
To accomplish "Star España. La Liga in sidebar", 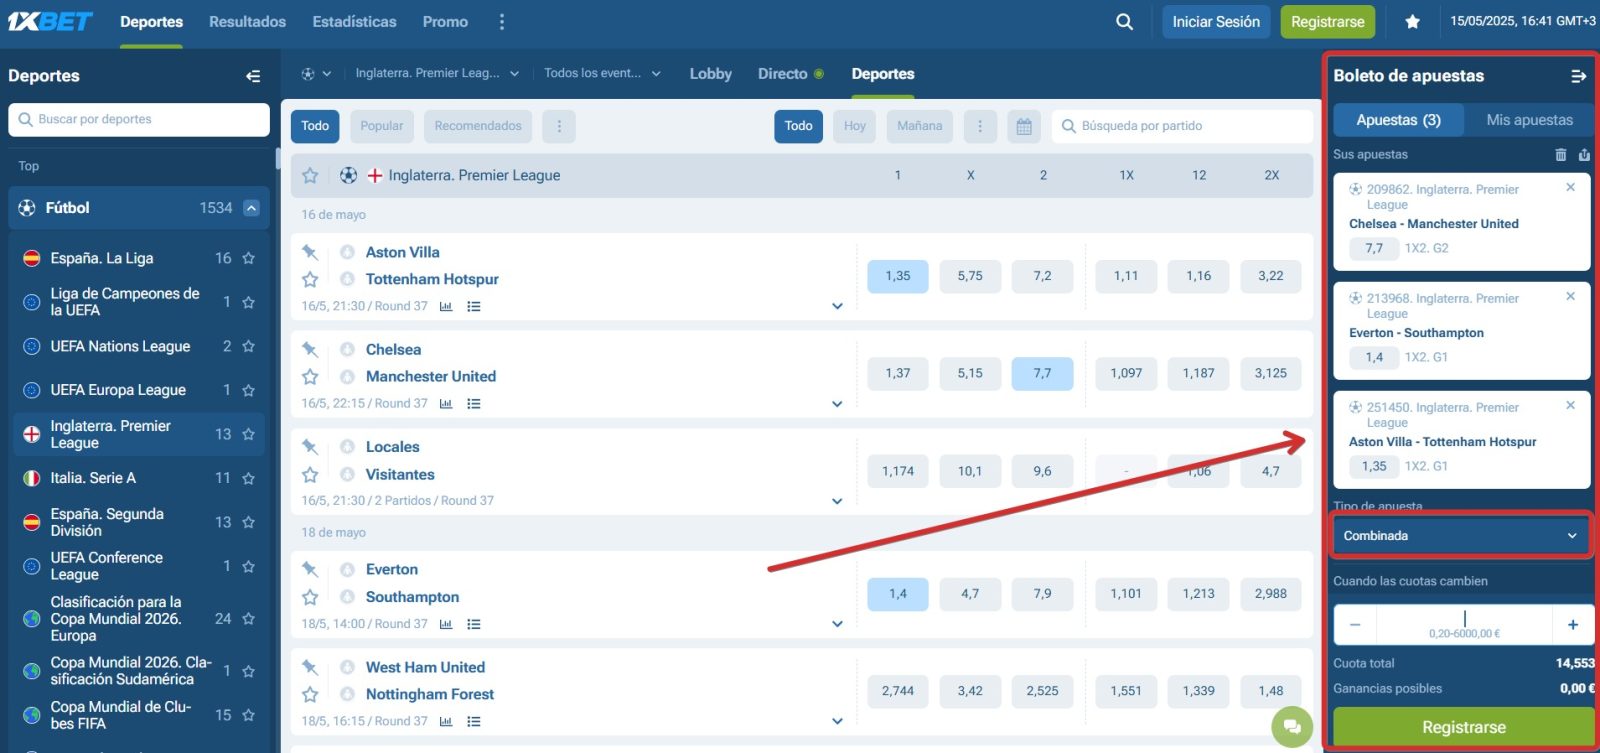I will click(248, 258).
